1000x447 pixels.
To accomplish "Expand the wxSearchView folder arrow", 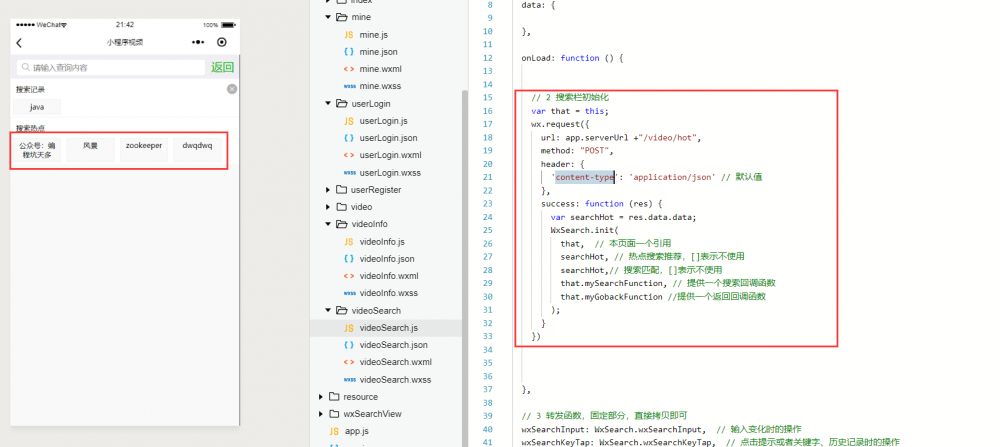I will coord(321,414).
